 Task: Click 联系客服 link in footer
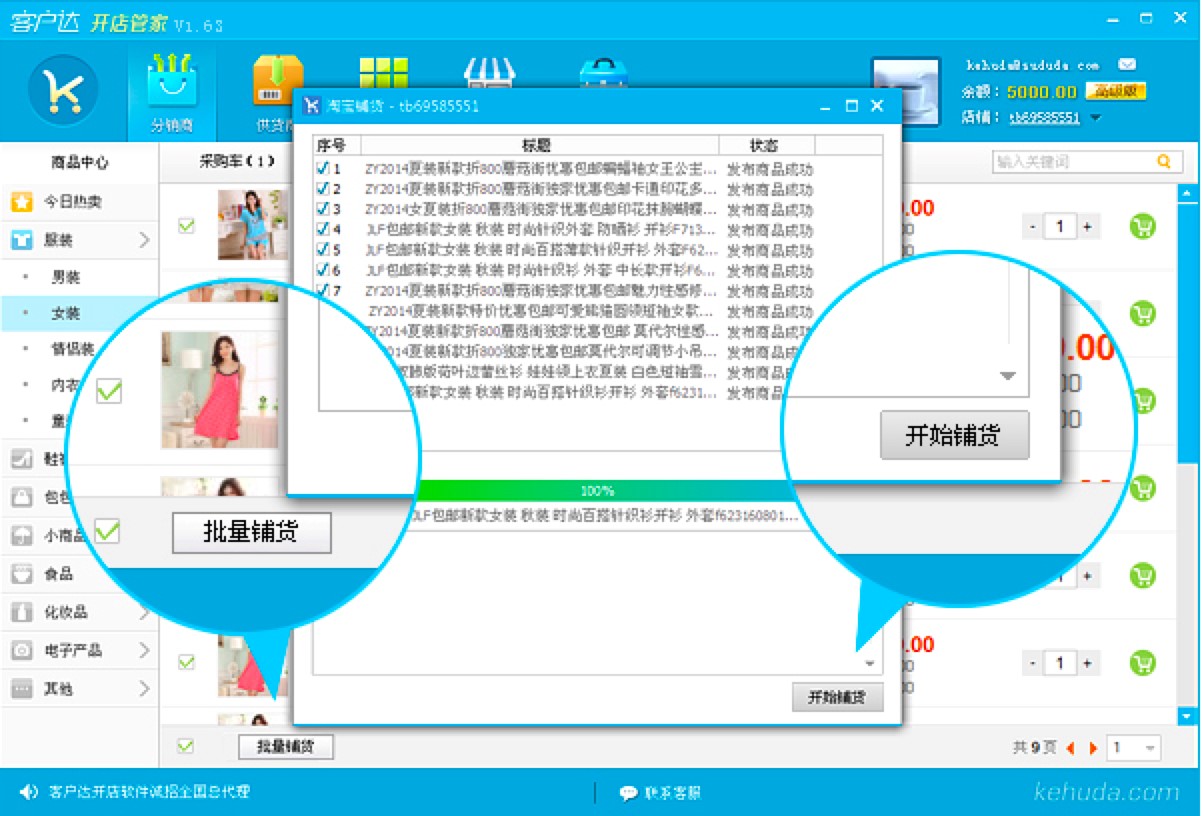673,793
